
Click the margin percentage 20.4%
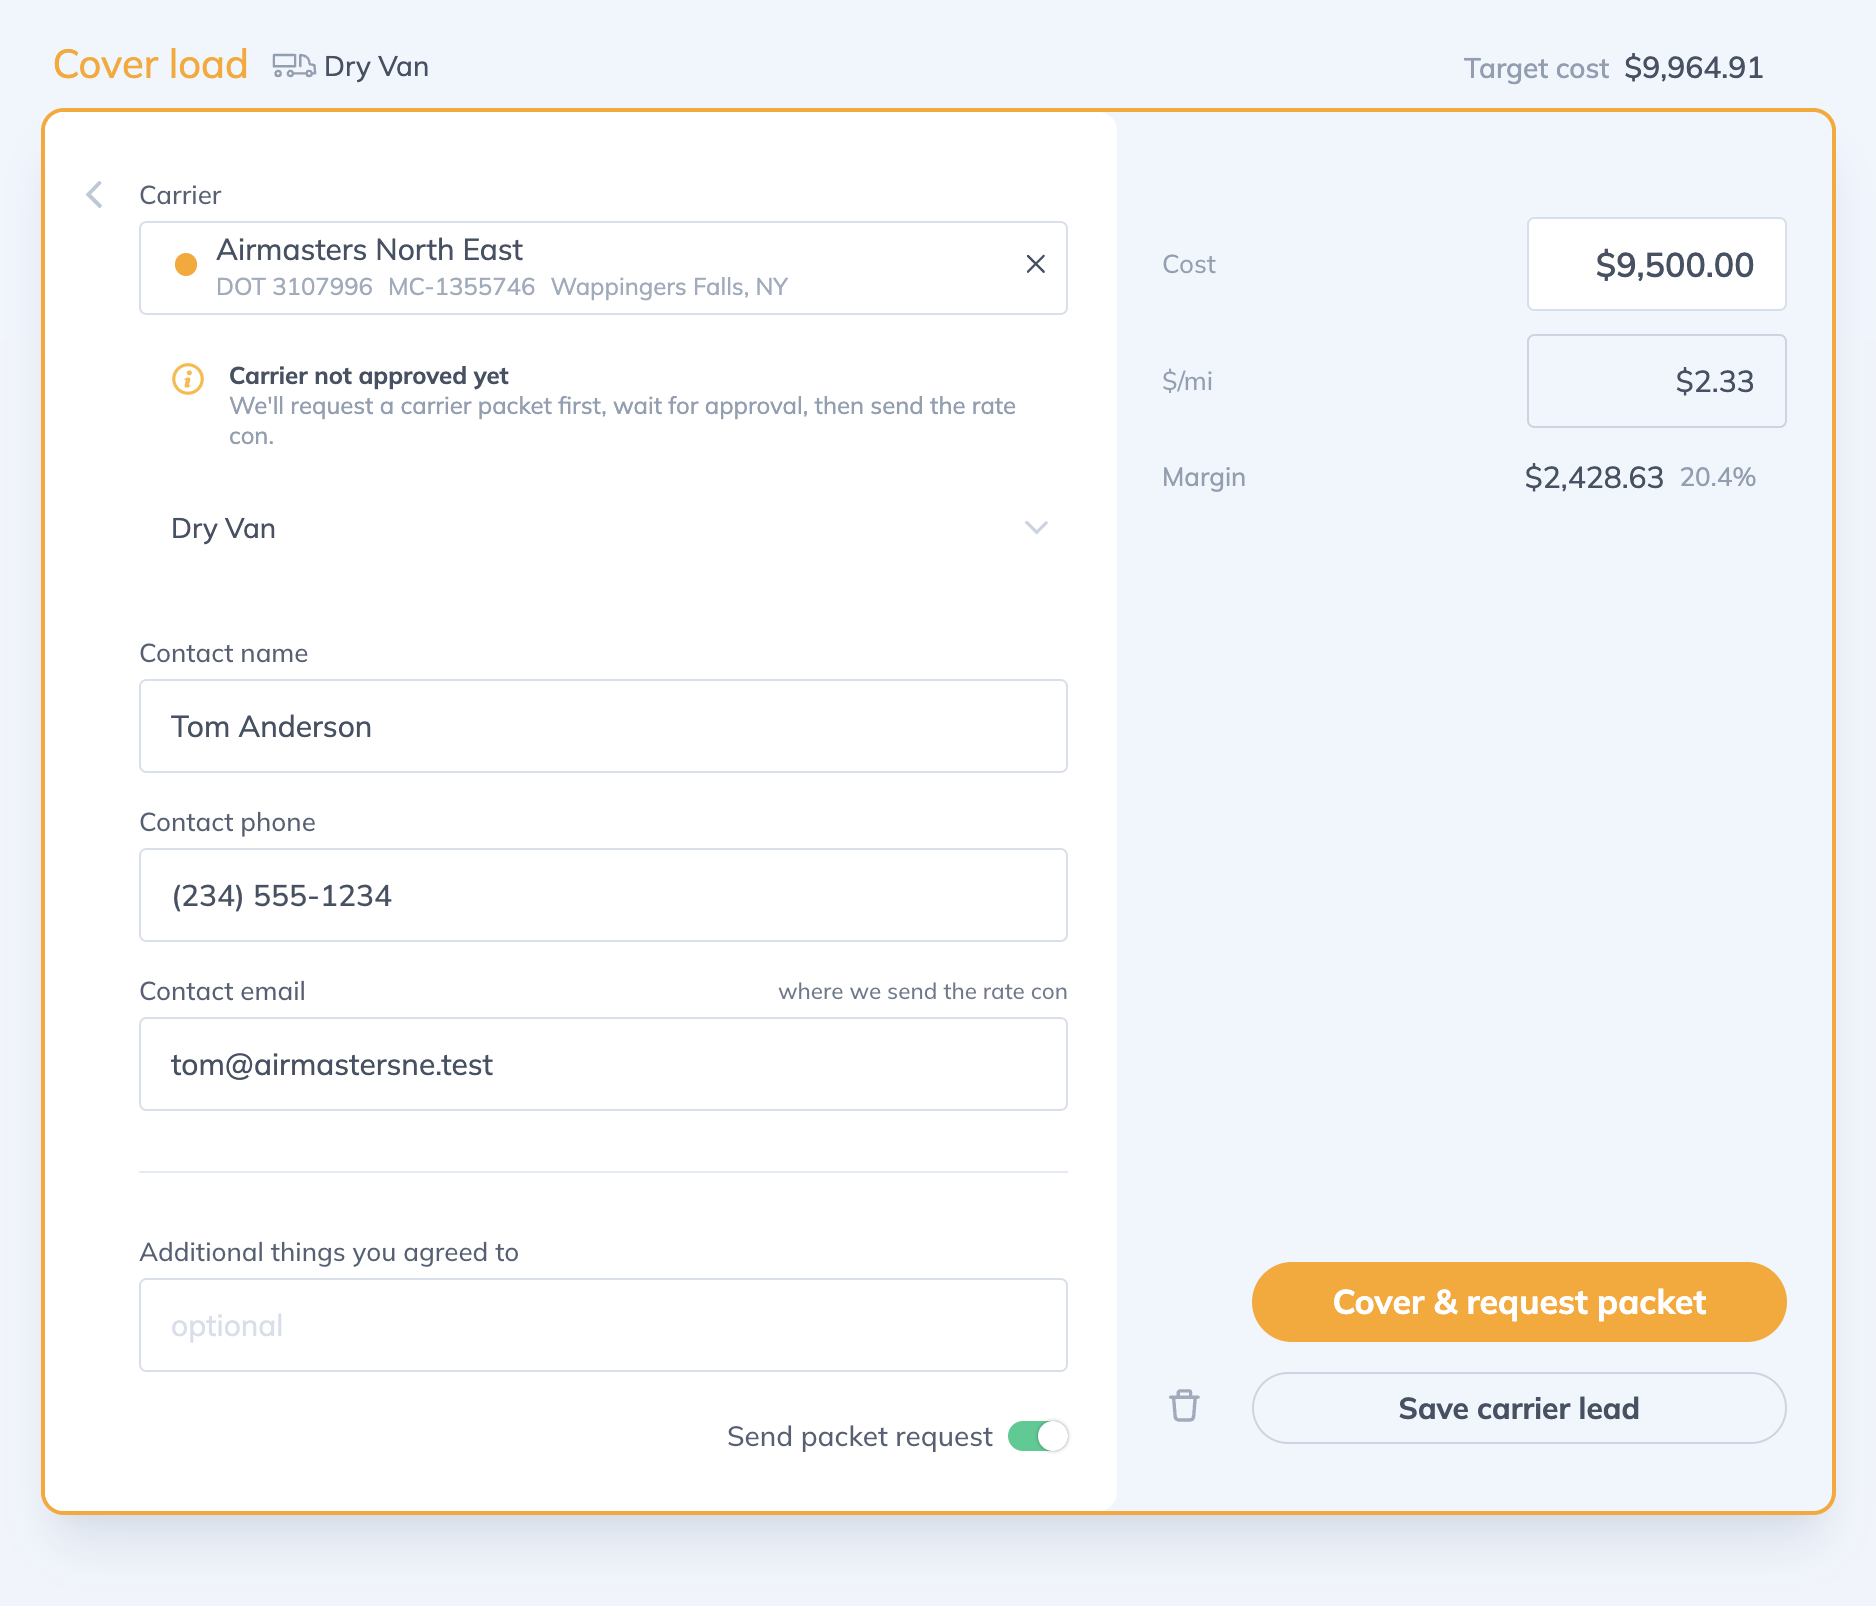tap(1718, 477)
